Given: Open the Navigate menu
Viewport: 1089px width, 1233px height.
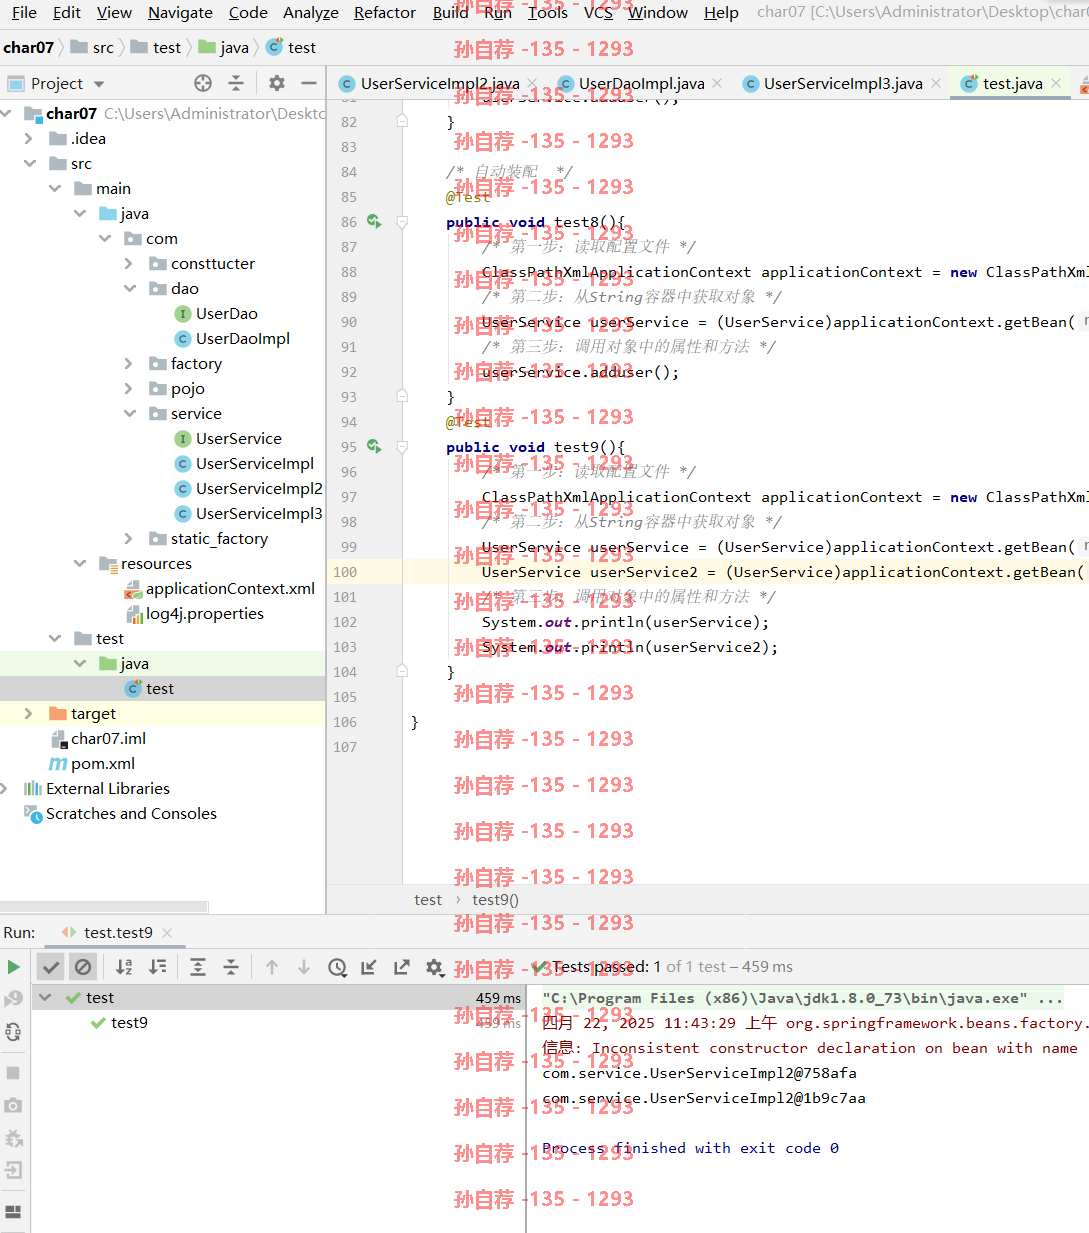Looking at the screenshot, I should point(180,13).
